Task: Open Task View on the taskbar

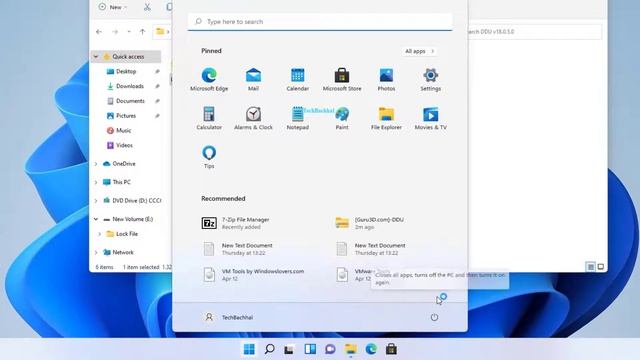Action: [x=289, y=349]
